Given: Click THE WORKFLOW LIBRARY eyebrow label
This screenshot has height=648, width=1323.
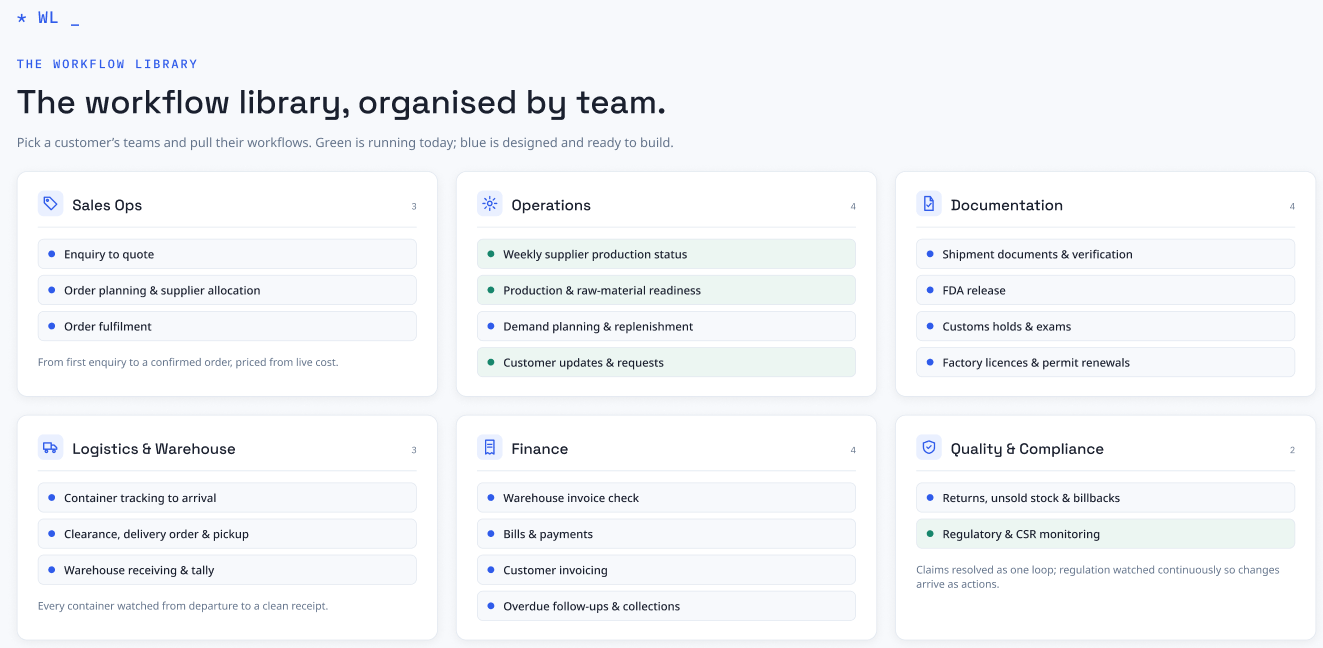Looking at the screenshot, I should pyautogui.click(x=107, y=64).
